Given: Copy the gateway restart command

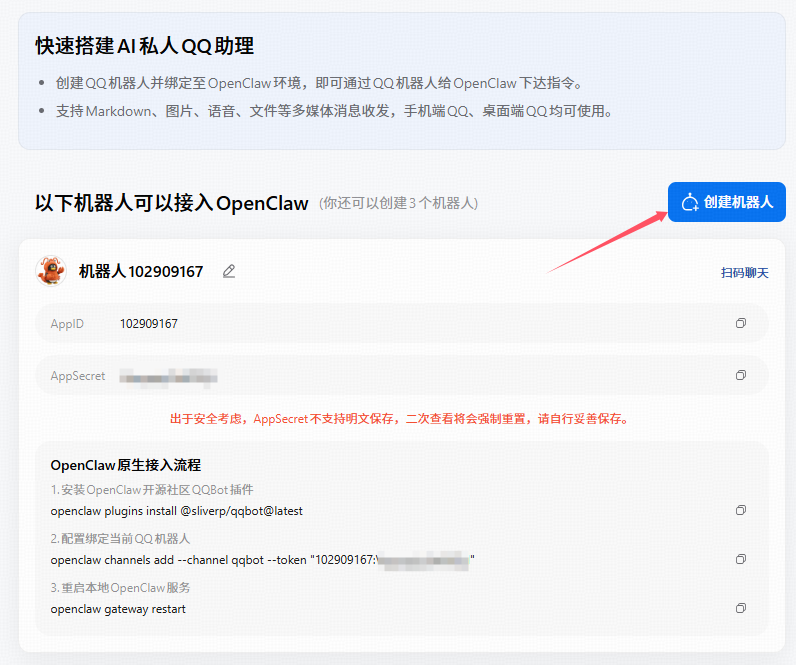Looking at the screenshot, I should (x=740, y=608).
